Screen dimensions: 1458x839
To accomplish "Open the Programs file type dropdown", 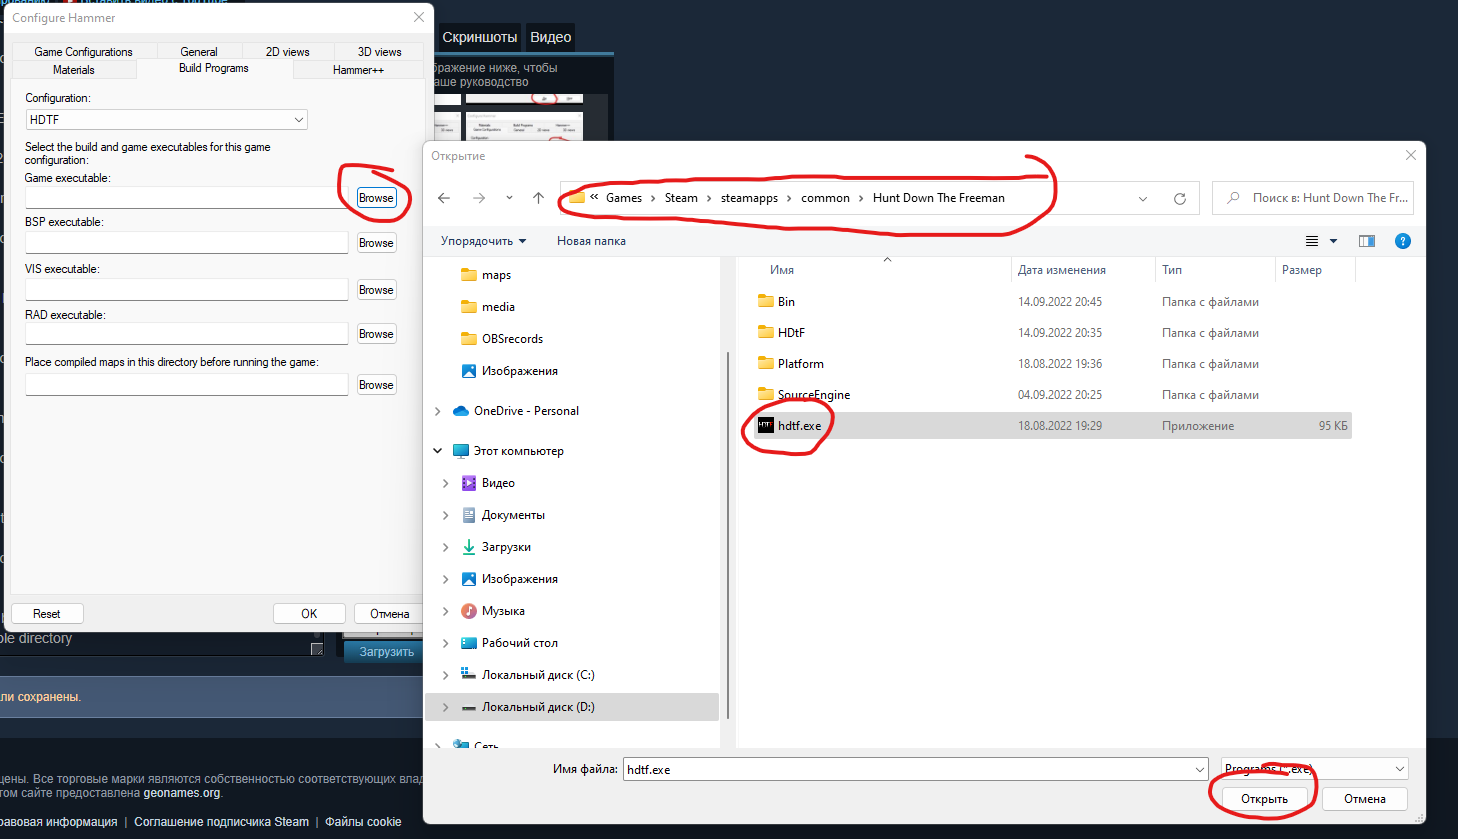I will point(1315,769).
